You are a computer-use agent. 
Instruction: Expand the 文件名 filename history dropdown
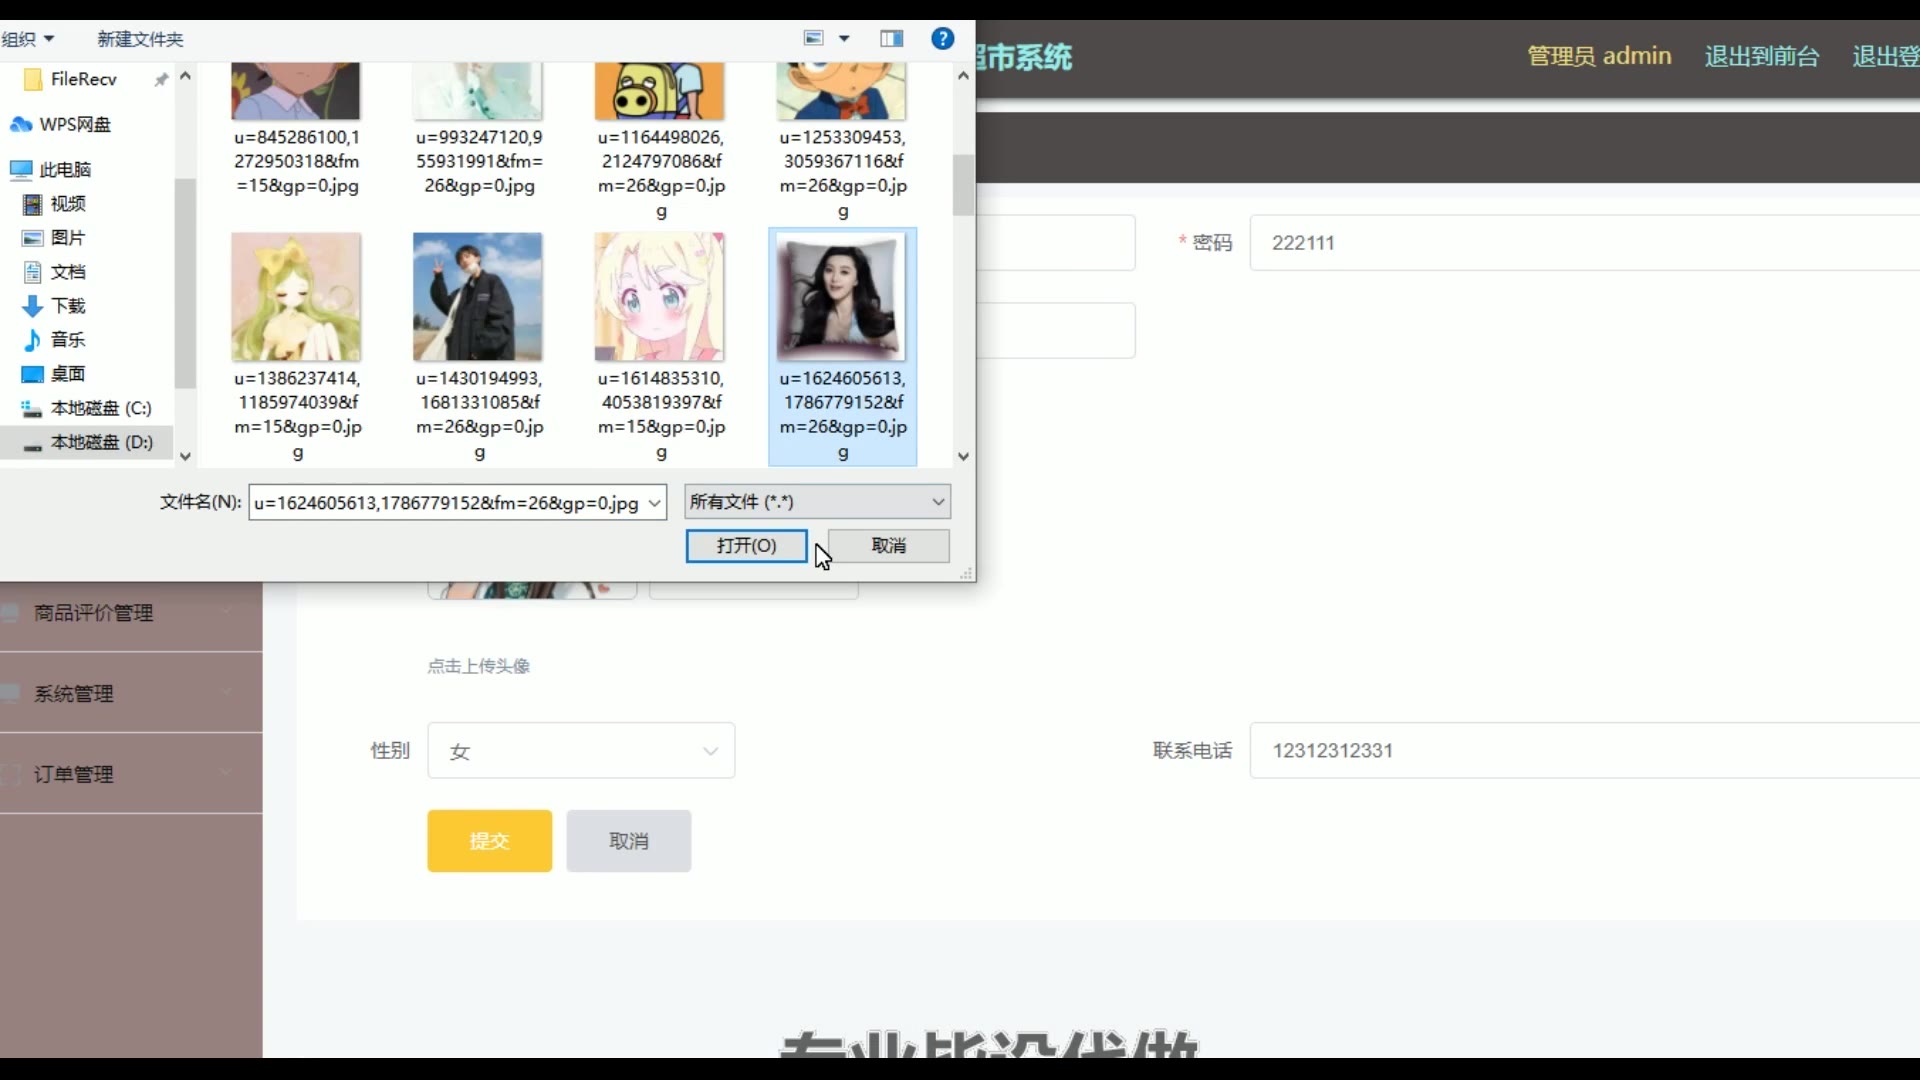[655, 503]
